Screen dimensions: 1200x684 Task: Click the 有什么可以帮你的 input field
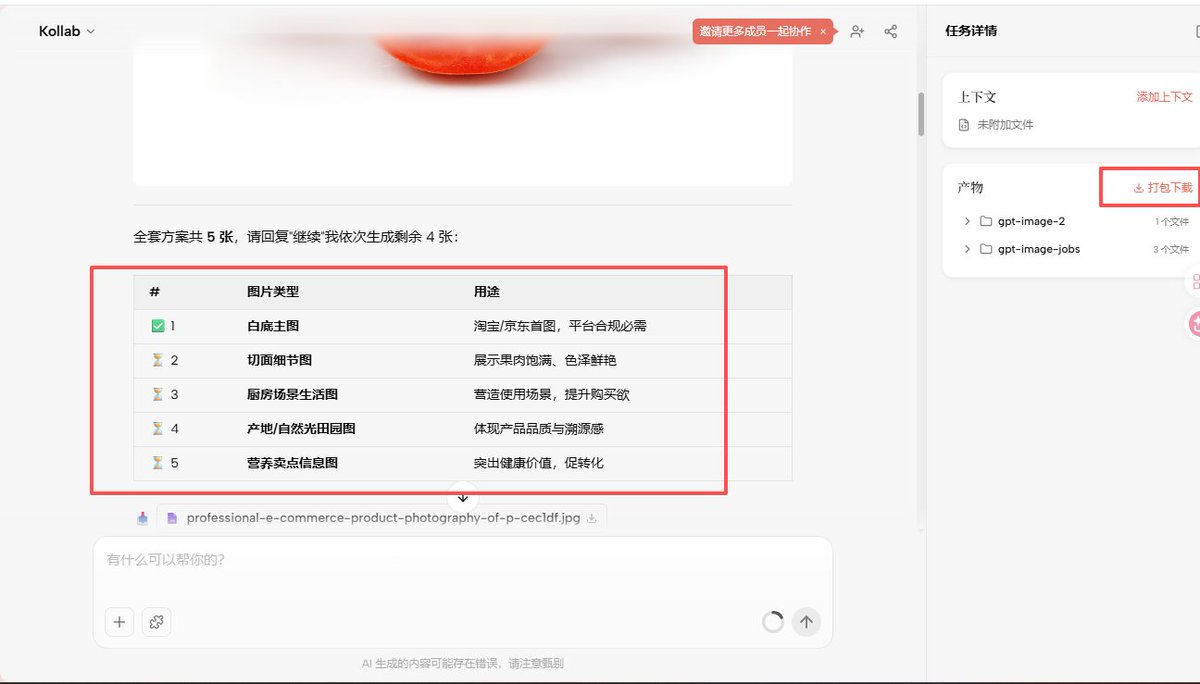[300, 562]
